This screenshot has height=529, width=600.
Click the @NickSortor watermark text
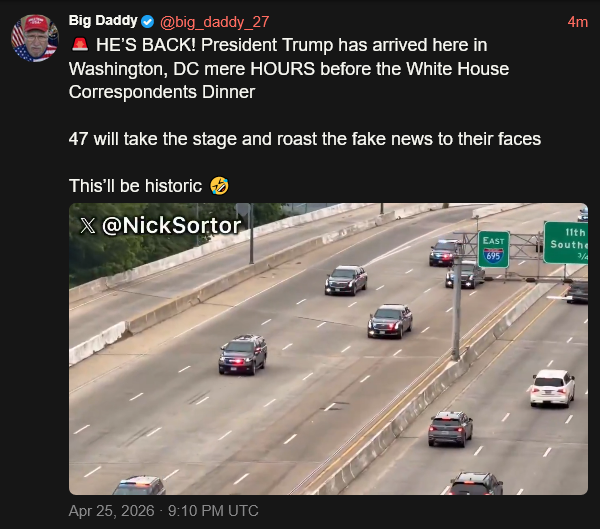(171, 226)
